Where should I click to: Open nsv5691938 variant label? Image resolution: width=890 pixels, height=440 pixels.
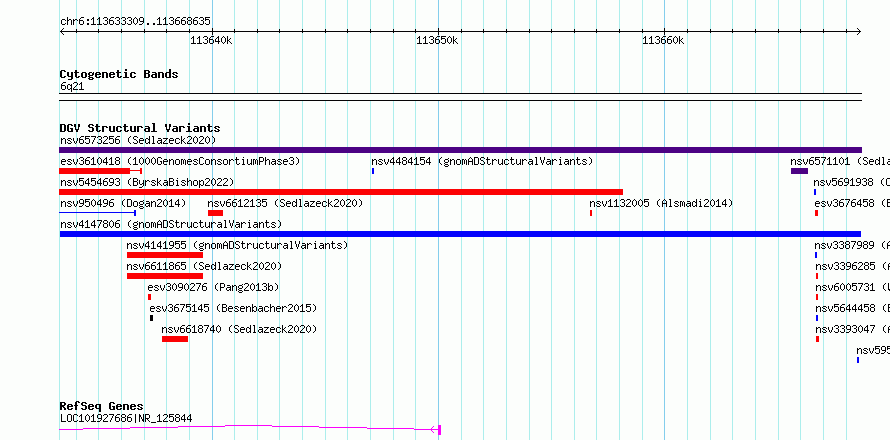coord(851,182)
